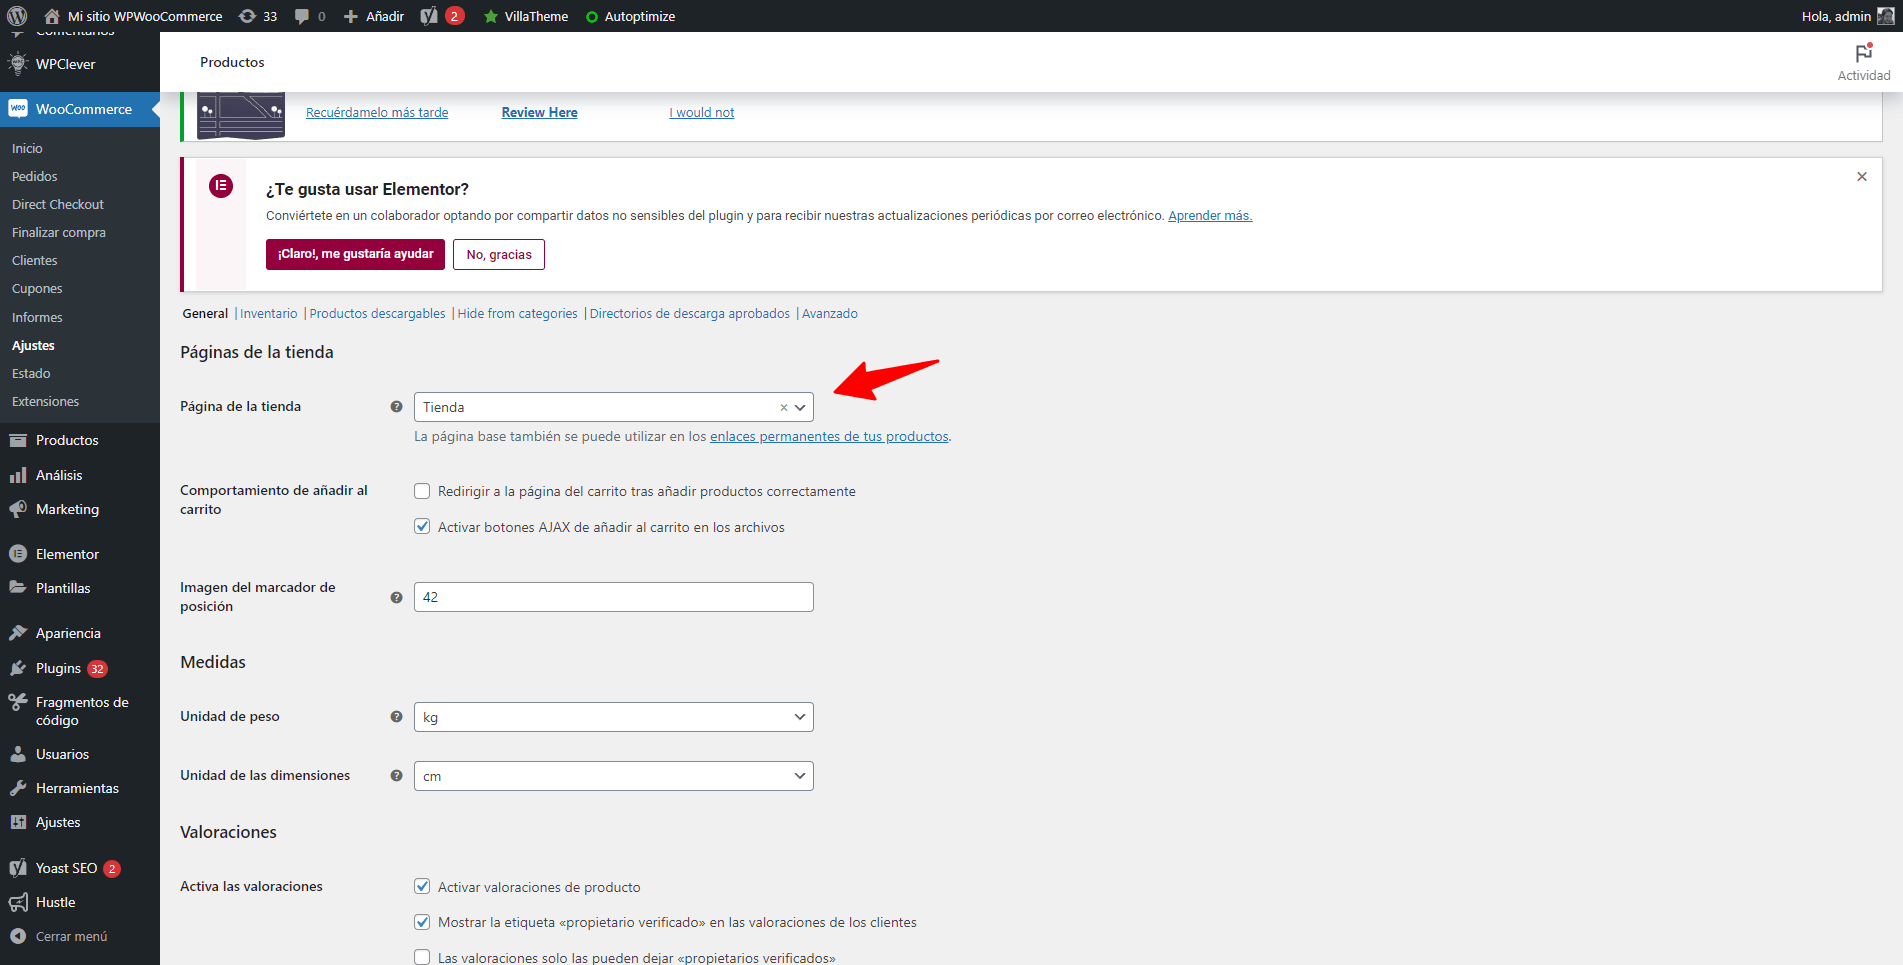Click the Herramientas wrench icon
The image size is (1903, 965).
click(18, 788)
